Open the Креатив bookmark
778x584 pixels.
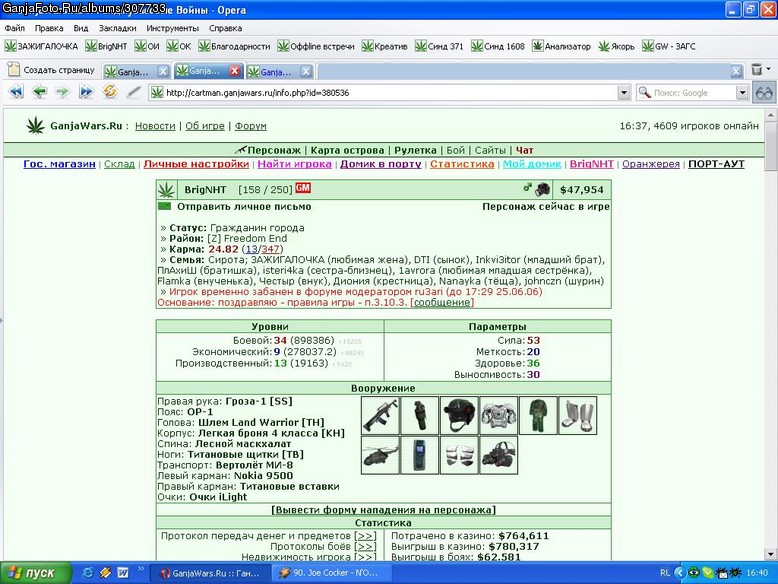[385, 46]
